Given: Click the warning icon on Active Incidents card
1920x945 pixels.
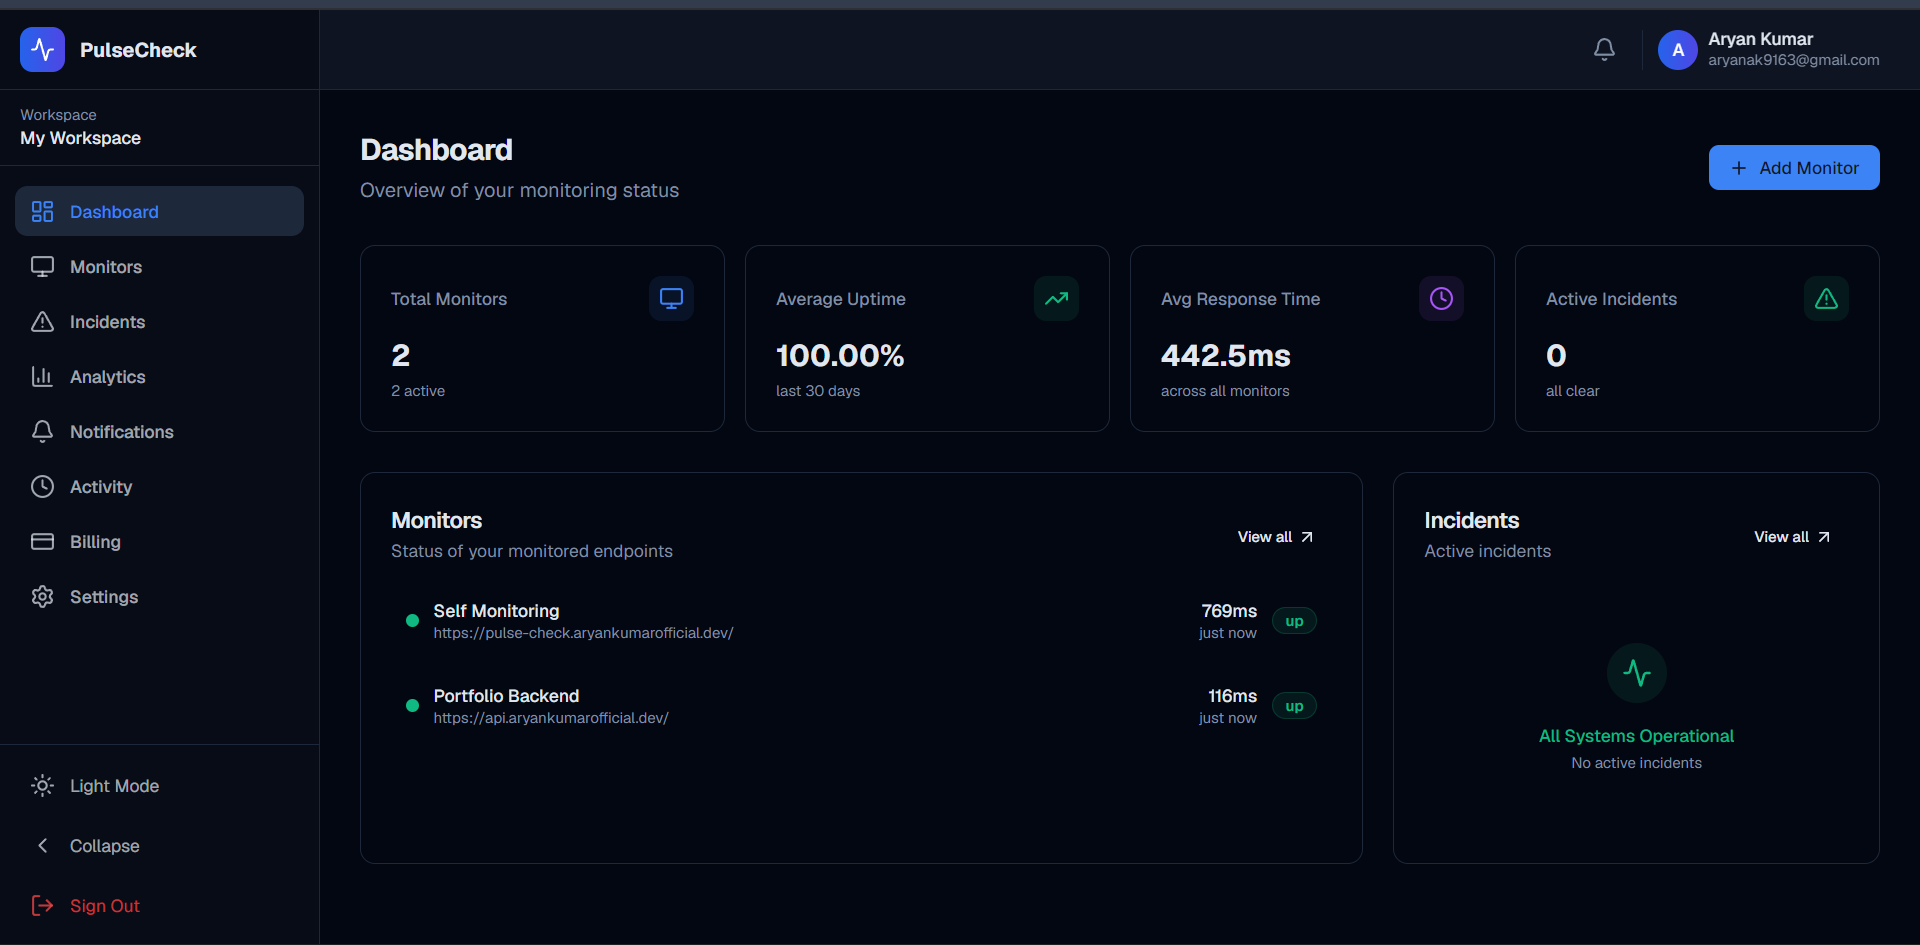Looking at the screenshot, I should 1826,298.
